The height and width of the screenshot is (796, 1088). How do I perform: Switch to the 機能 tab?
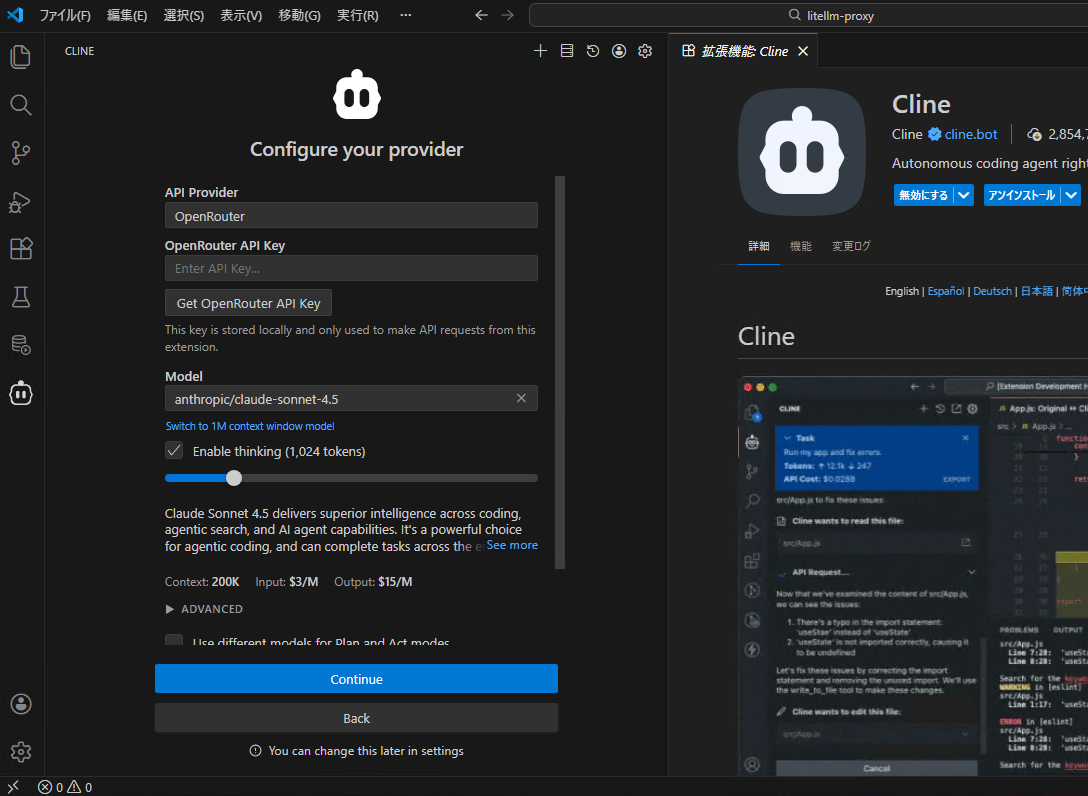pos(801,246)
